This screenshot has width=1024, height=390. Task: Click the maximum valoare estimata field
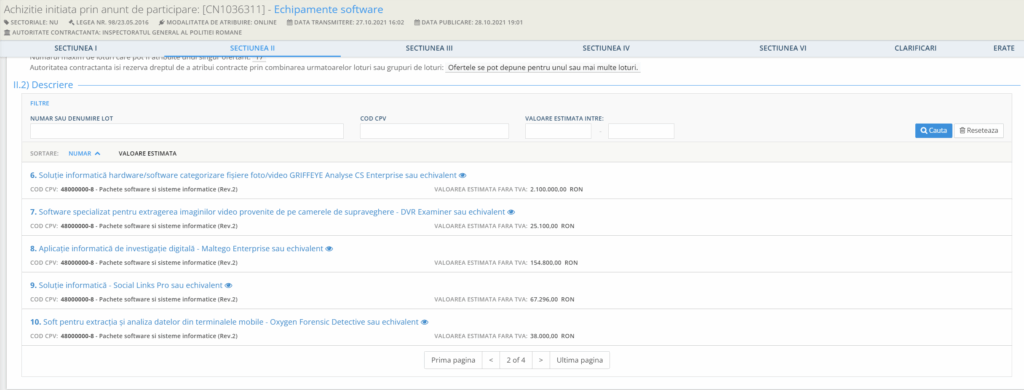click(x=641, y=131)
